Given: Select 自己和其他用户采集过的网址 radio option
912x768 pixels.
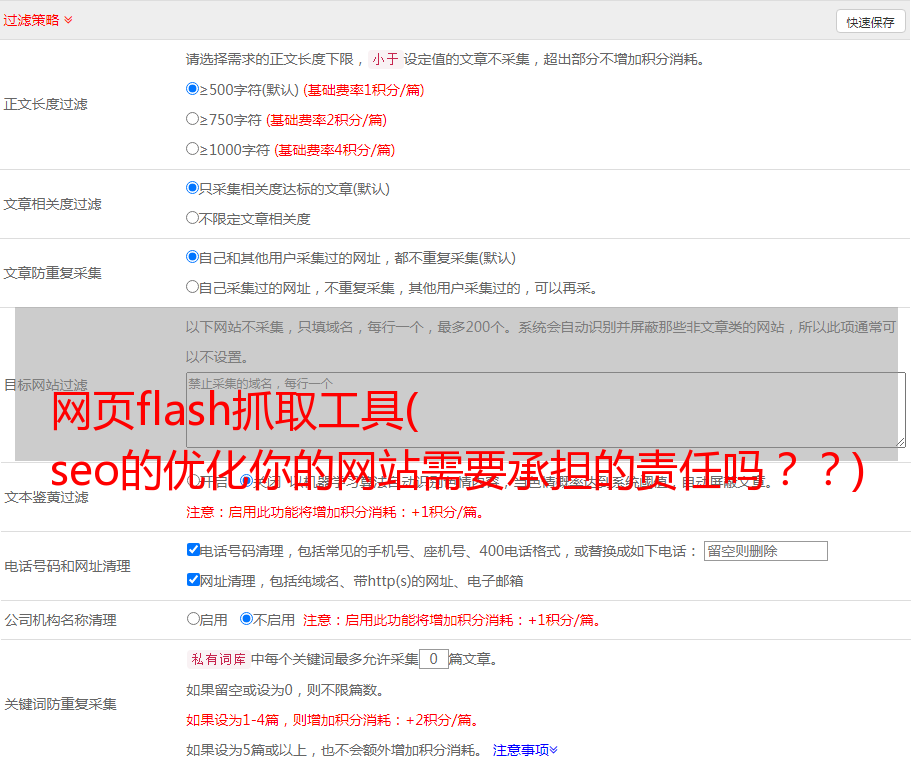Looking at the screenshot, I should click(x=192, y=257).
